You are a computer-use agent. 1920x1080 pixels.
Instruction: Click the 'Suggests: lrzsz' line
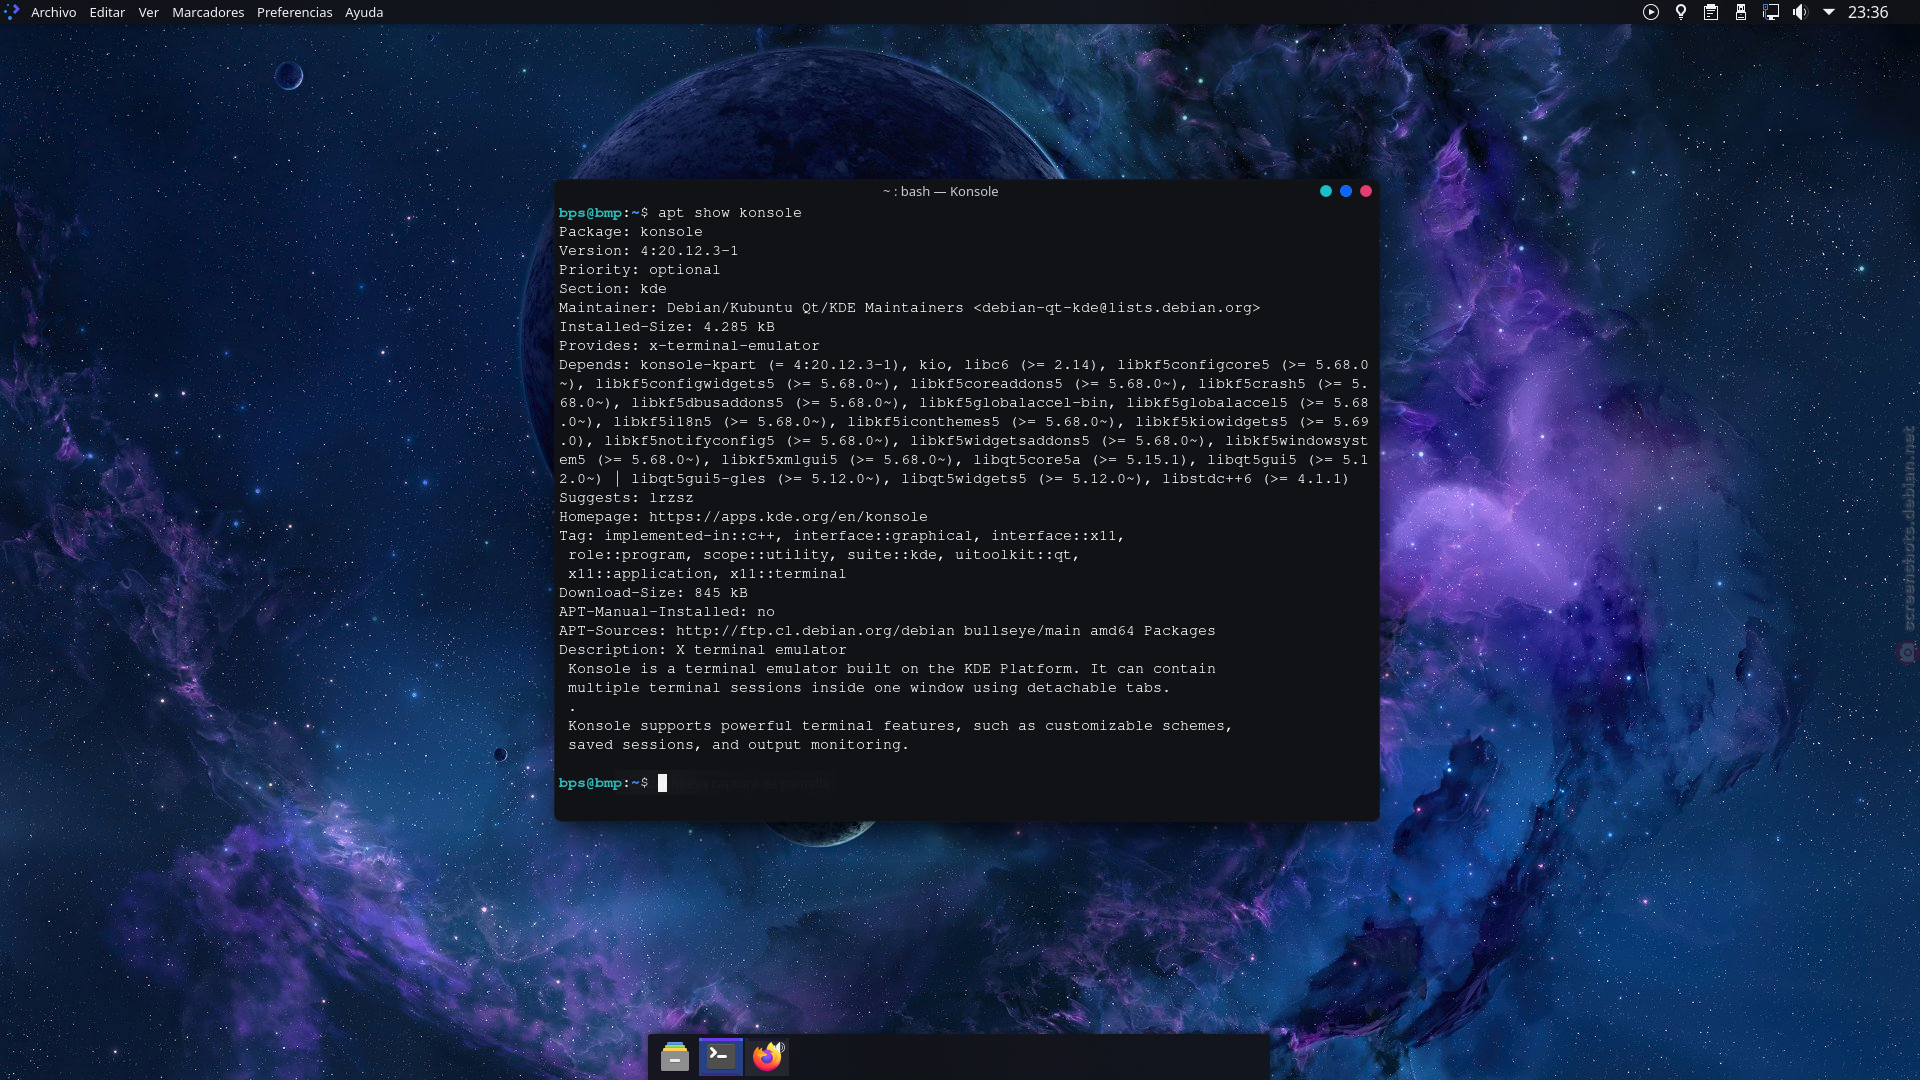[x=626, y=498]
